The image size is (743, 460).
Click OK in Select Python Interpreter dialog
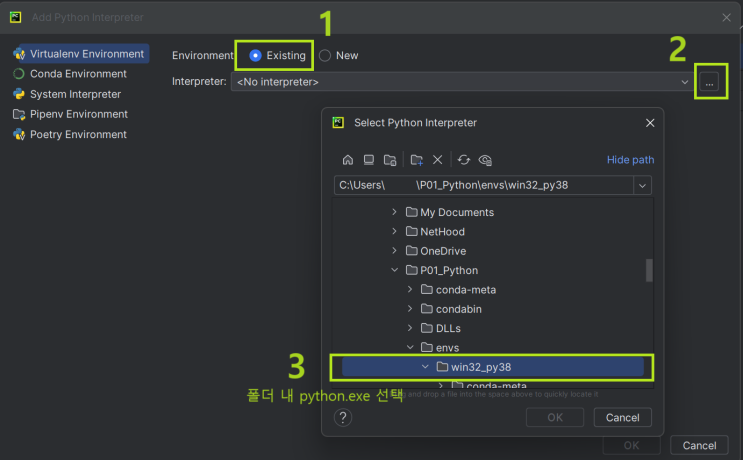point(555,418)
